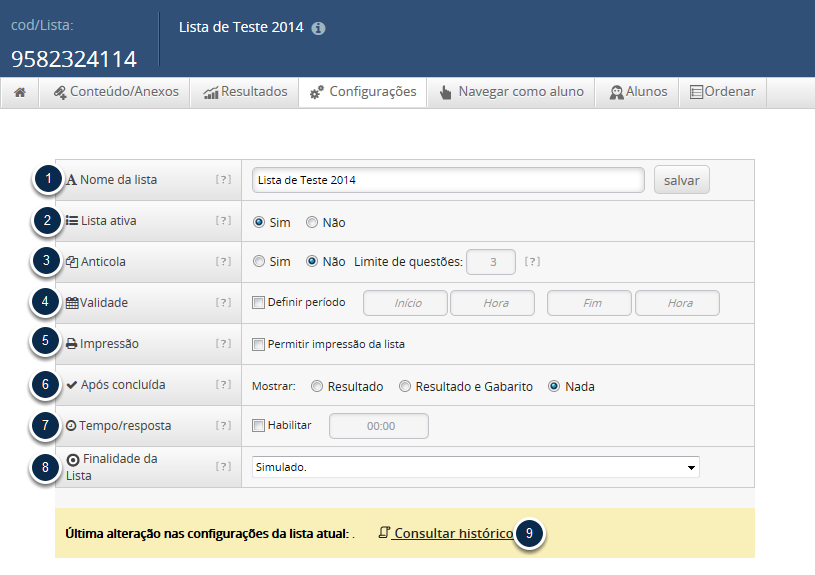Click the Fim date field
The image size is (815, 575).
[x=589, y=303]
